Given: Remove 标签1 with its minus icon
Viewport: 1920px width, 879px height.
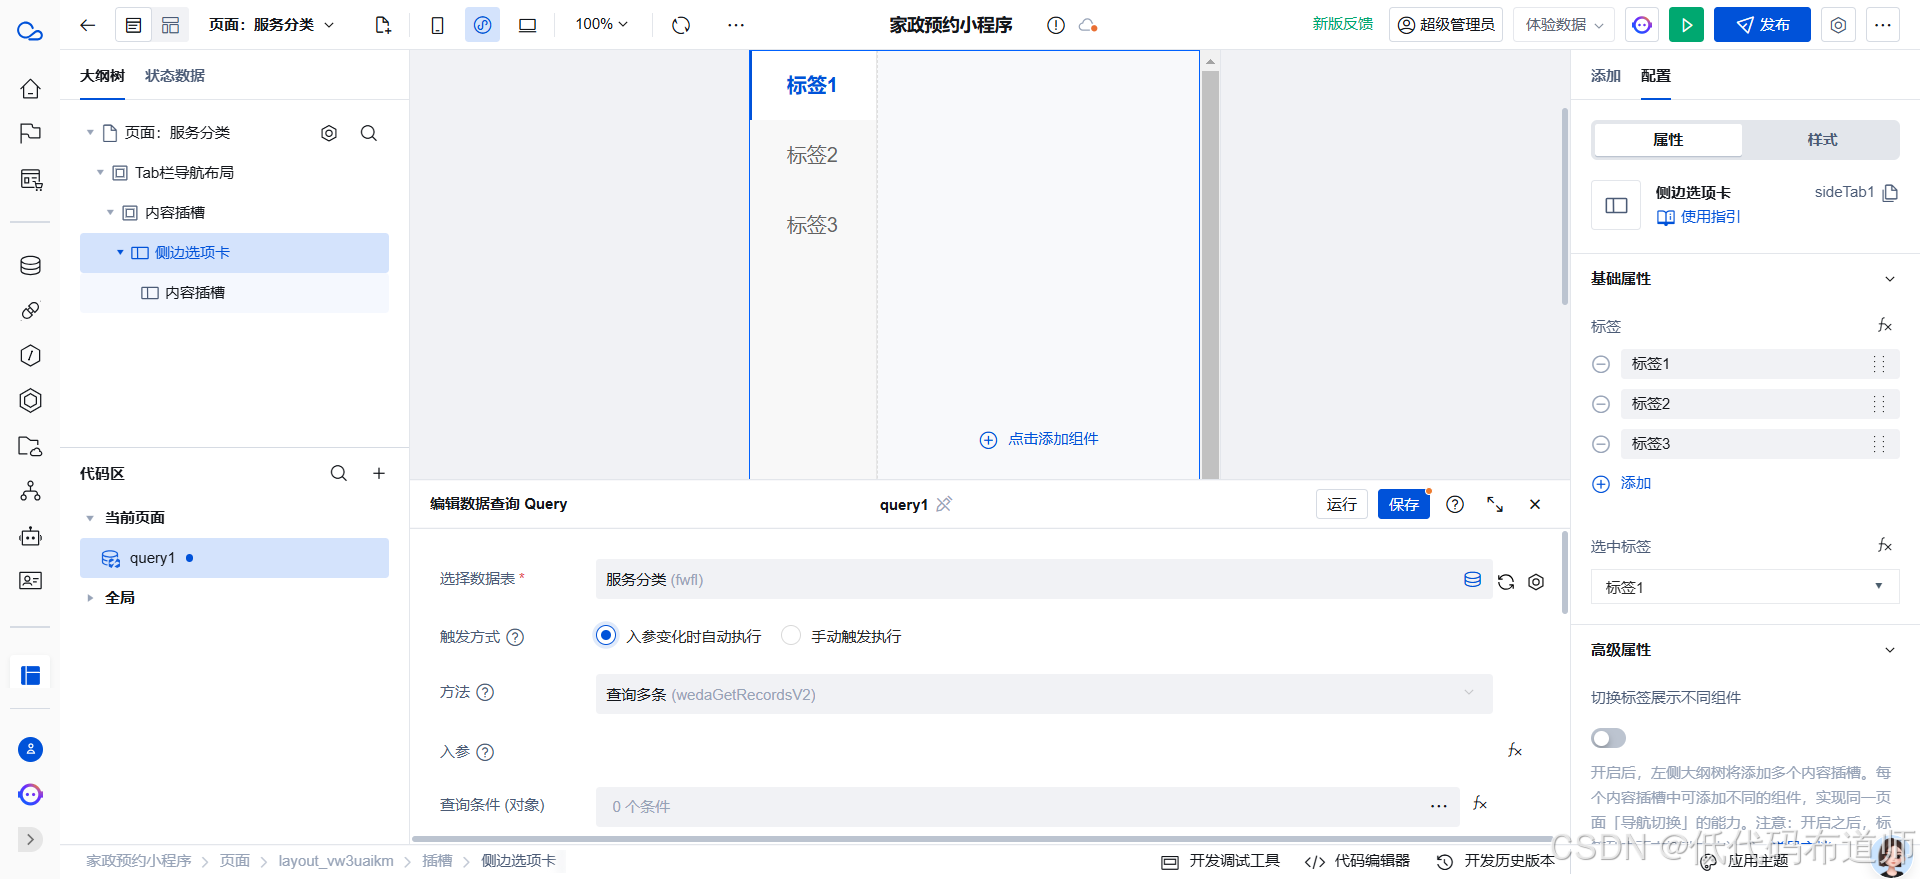Looking at the screenshot, I should 1601,364.
